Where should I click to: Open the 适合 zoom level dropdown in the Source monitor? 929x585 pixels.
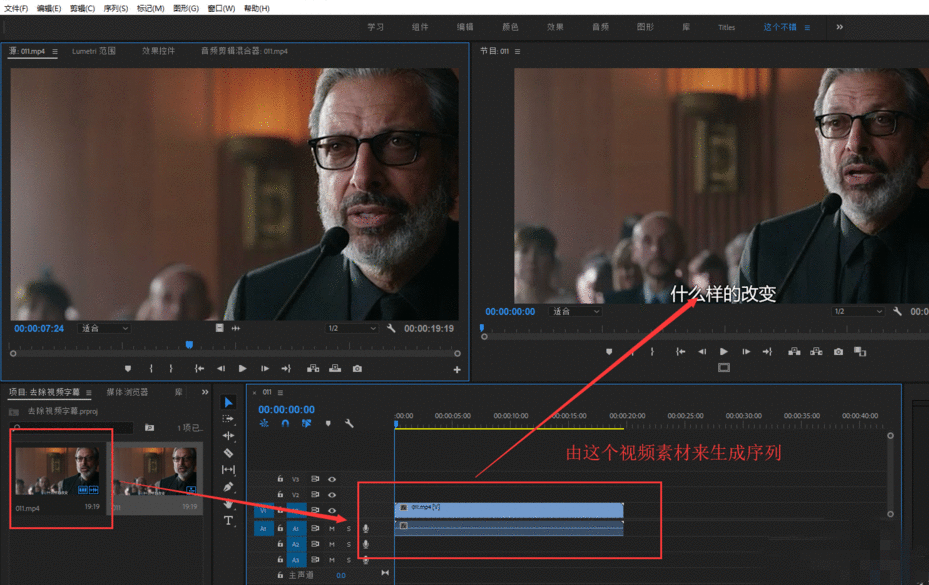(x=101, y=329)
